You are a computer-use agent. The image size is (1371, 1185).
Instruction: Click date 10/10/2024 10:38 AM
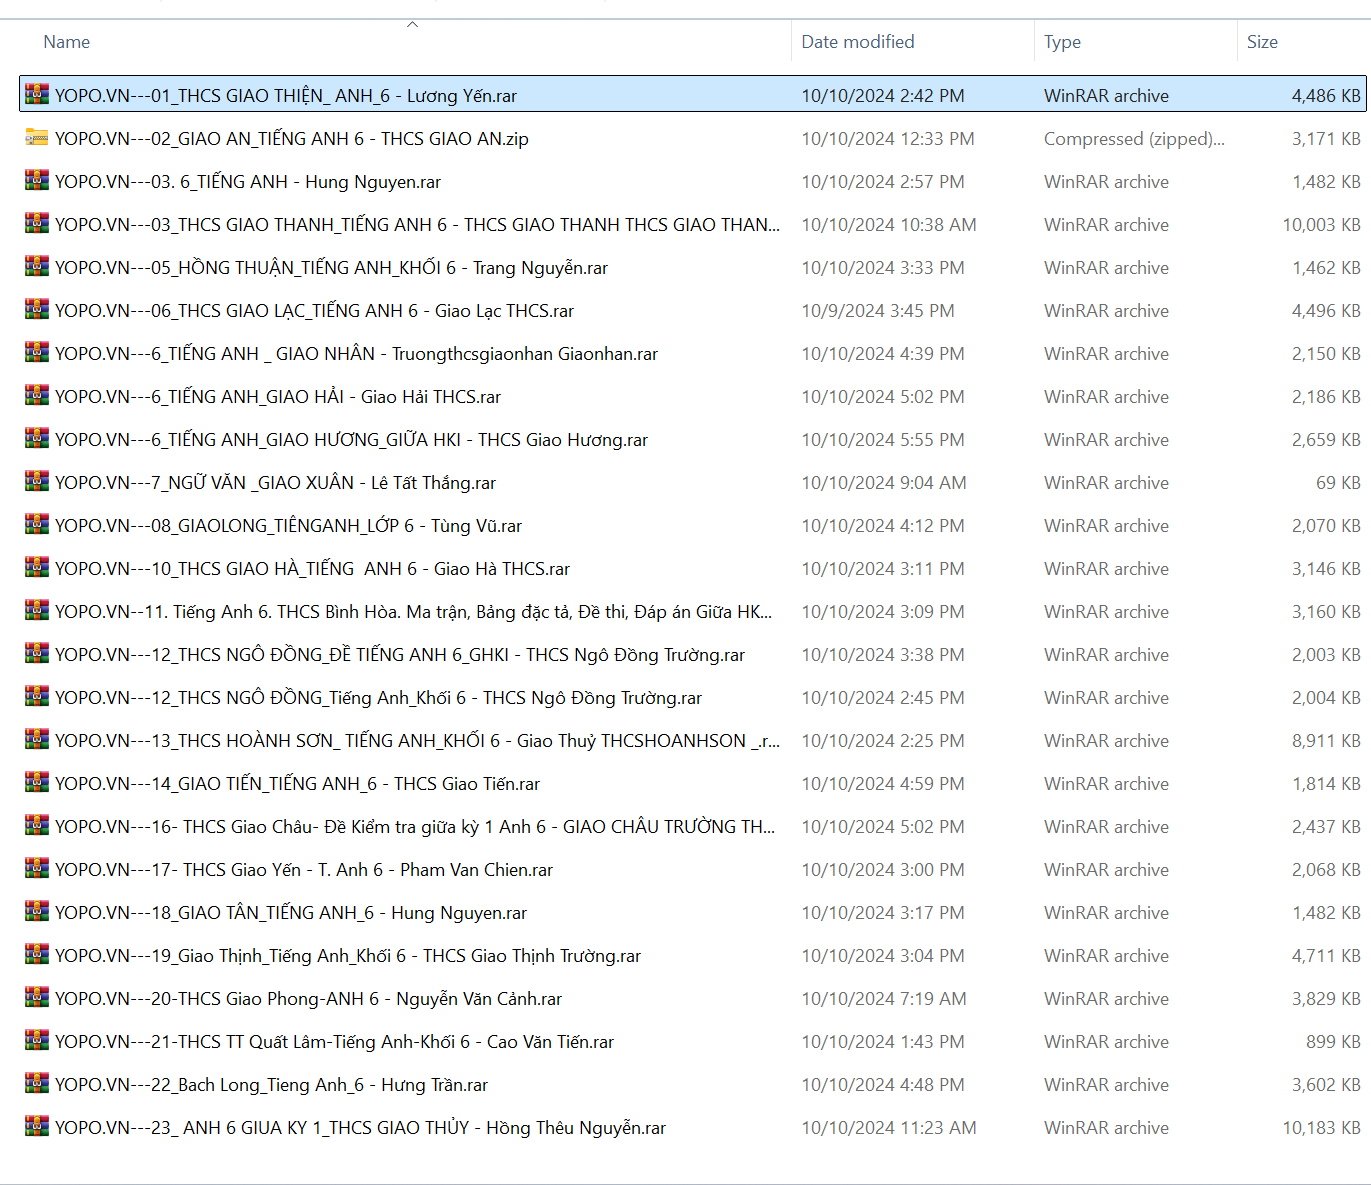click(889, 225)
